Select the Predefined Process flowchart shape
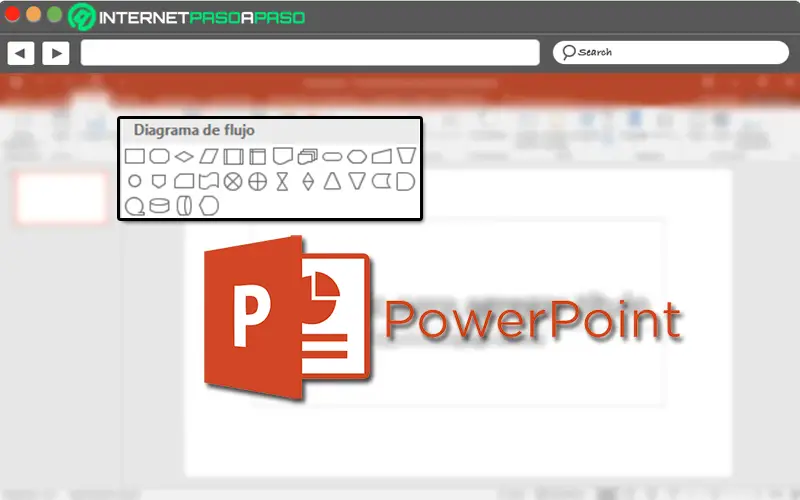 [x=233, y=156]
